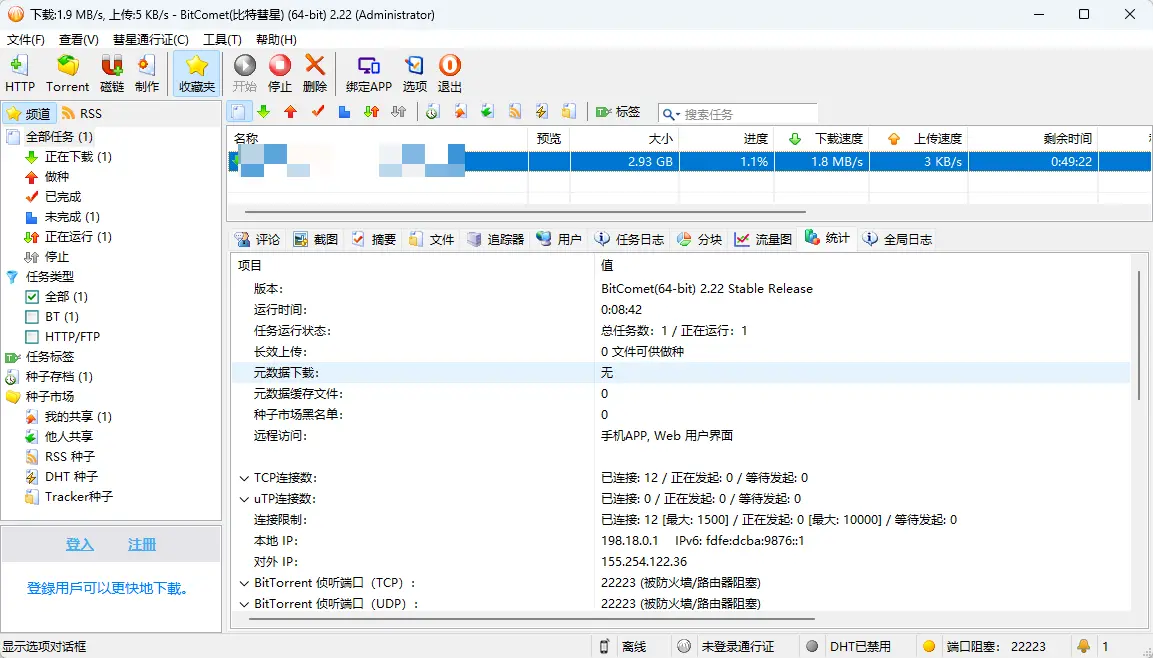Open the 用户 peers tab
Viewport: 1153px width, 658px height.
[x=560, y=240]
